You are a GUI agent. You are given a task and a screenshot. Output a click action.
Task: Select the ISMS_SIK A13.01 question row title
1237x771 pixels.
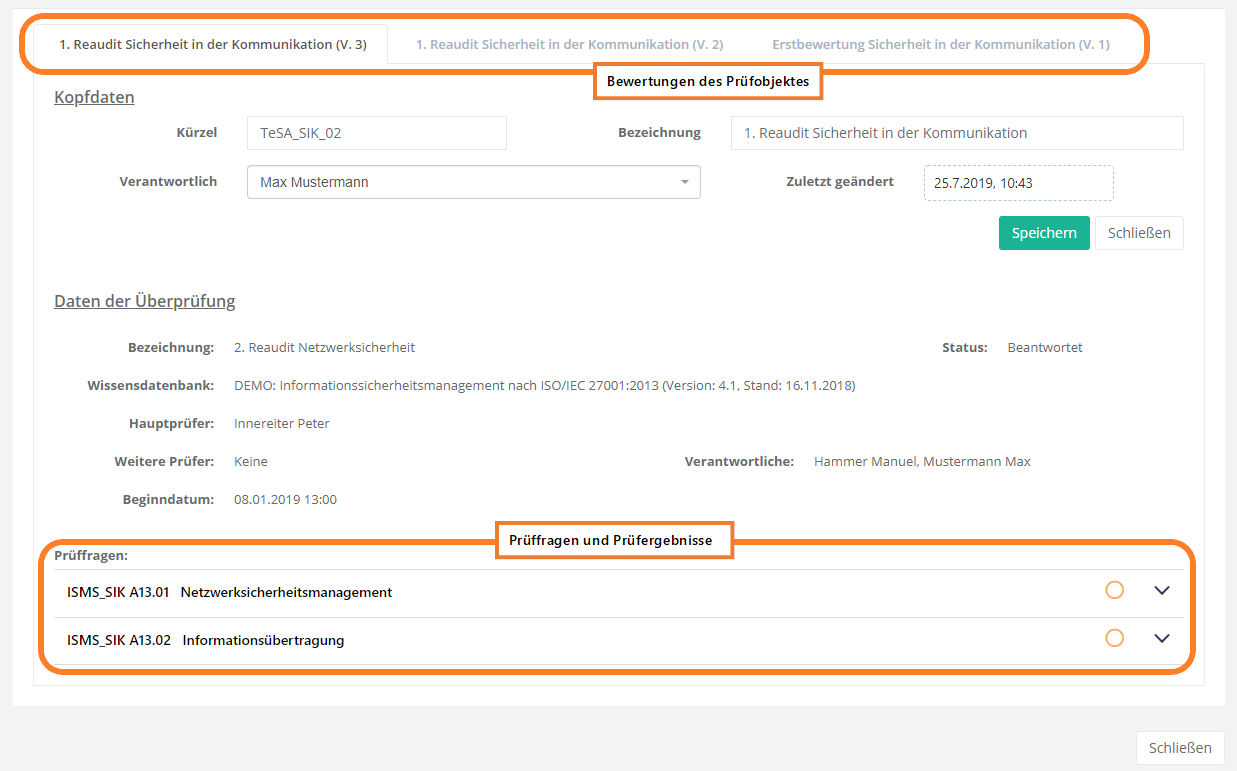click(230, 592)
